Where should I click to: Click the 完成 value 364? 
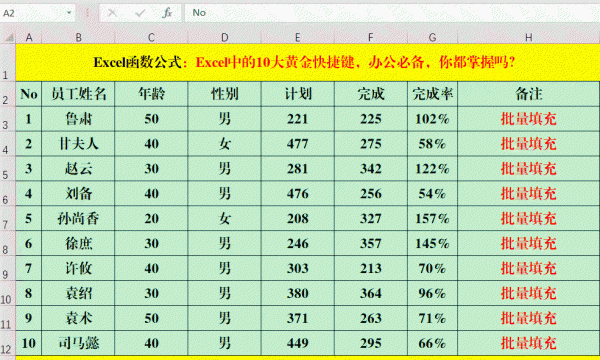[x=371, y=293]
